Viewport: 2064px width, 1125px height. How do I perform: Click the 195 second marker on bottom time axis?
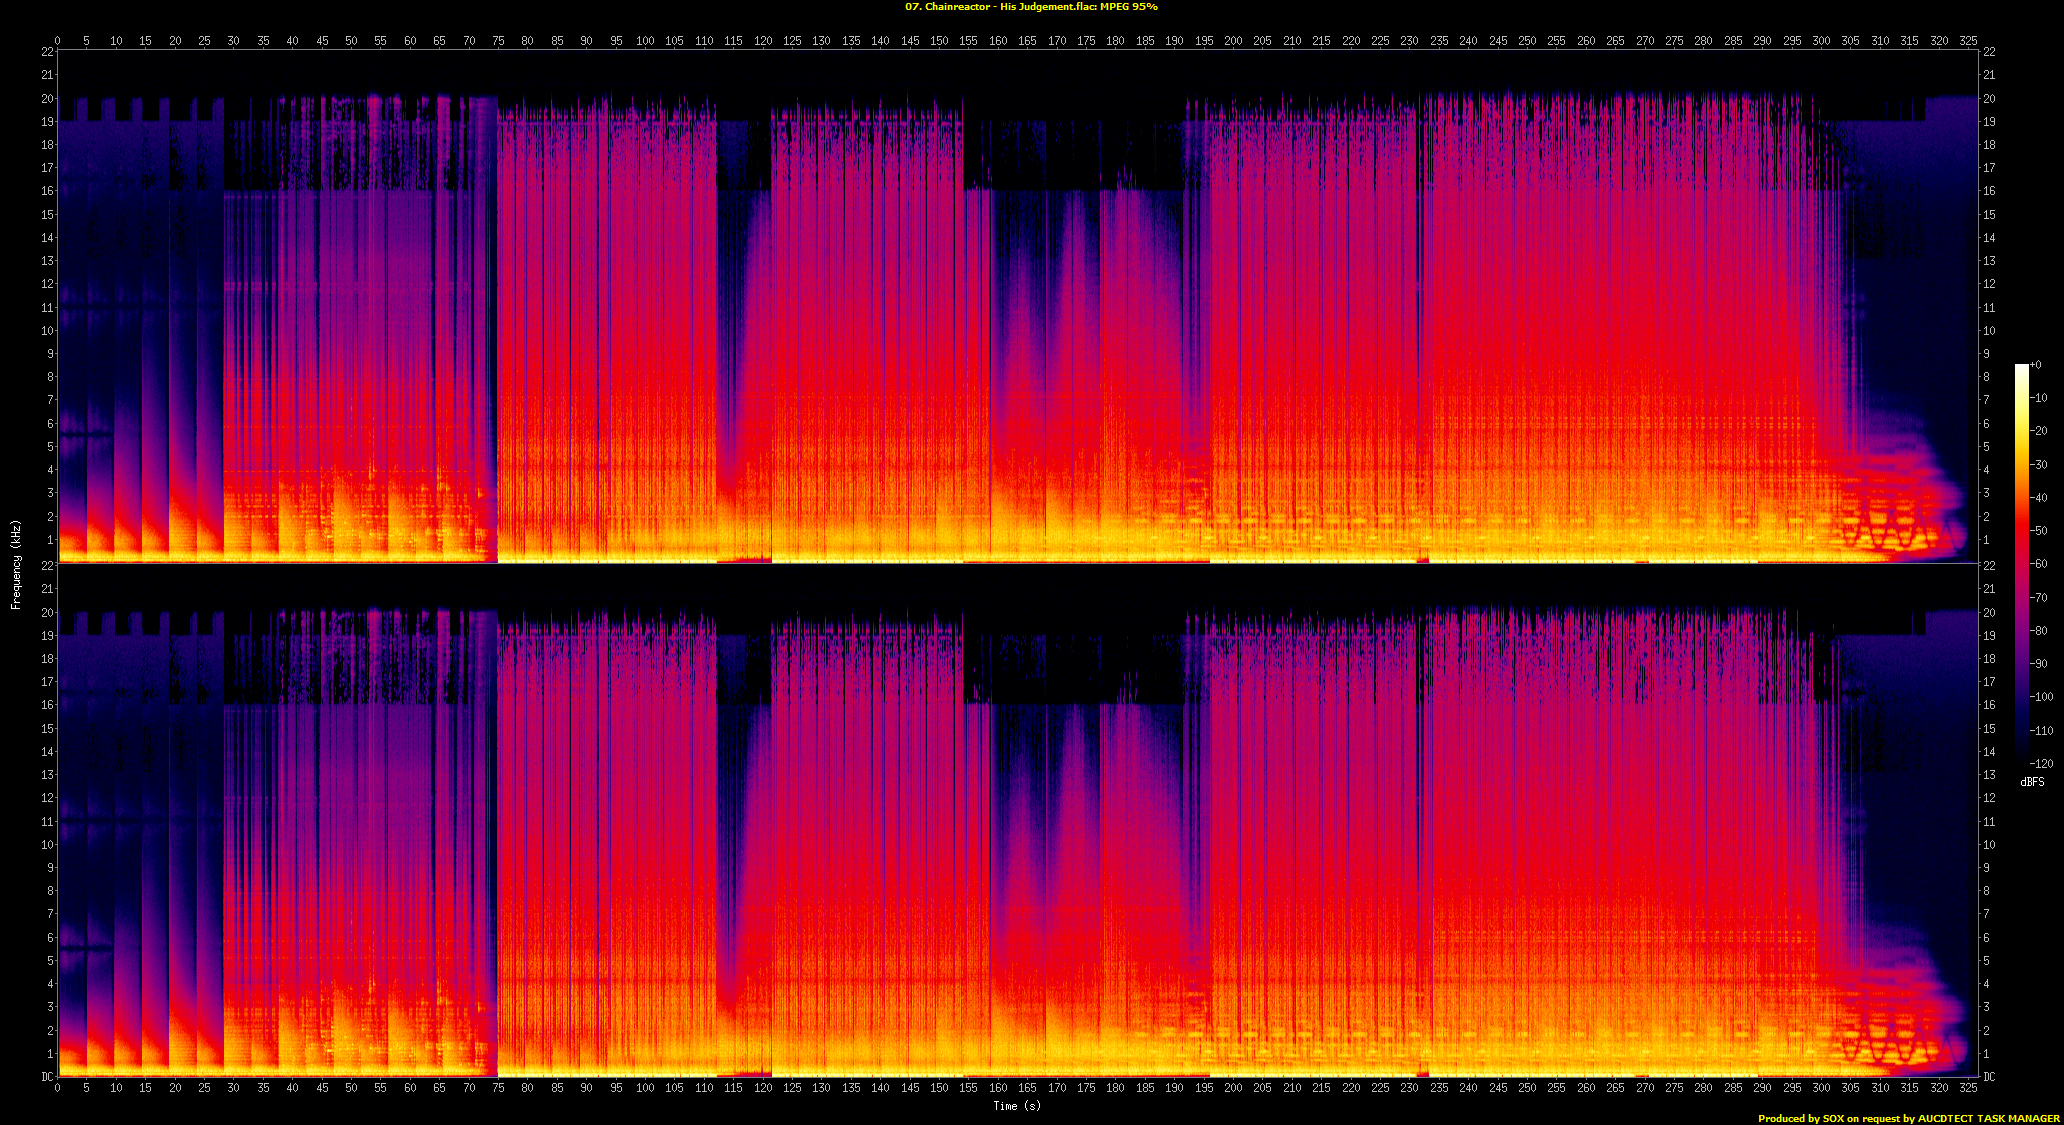point(1204,1087)
